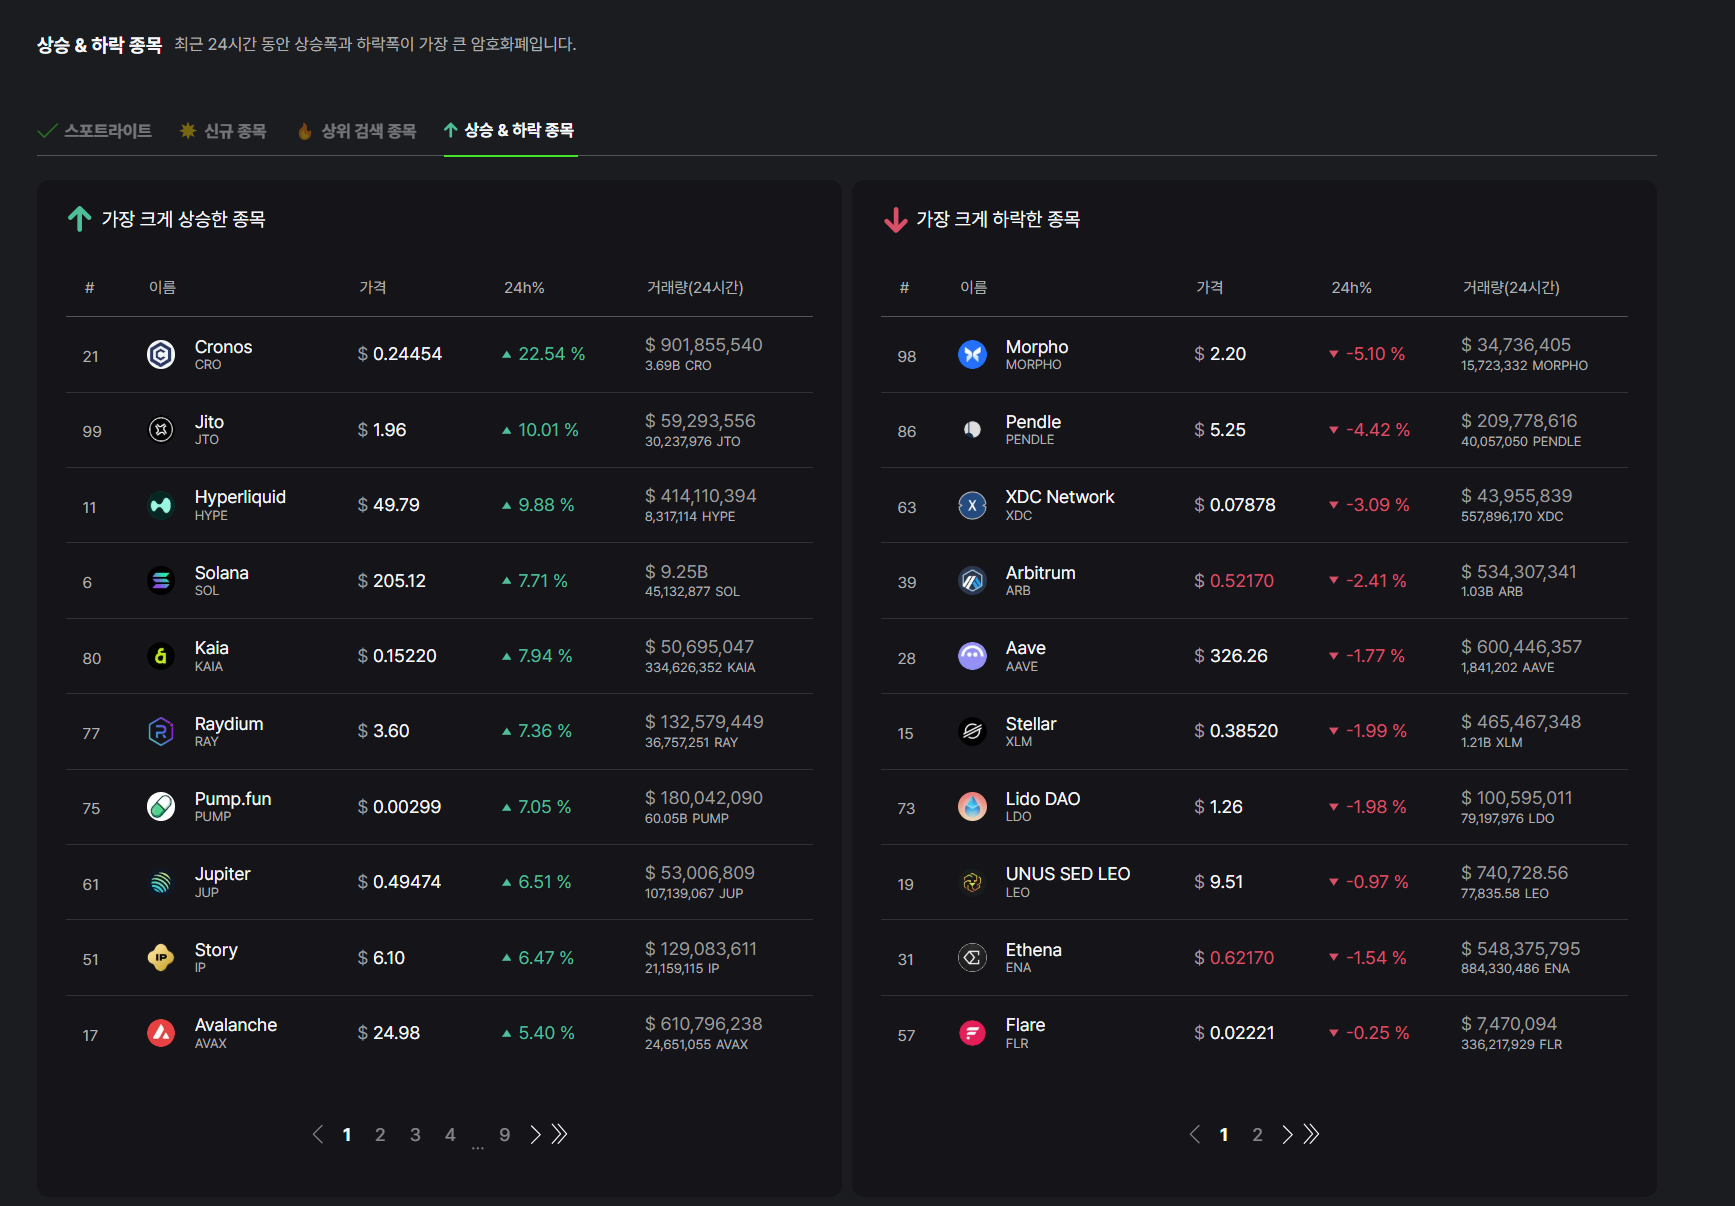Viewport: 1735px width, 1206px height.
Task: Select current page 1 in gainers pagination
Action: pos(347,1134)
